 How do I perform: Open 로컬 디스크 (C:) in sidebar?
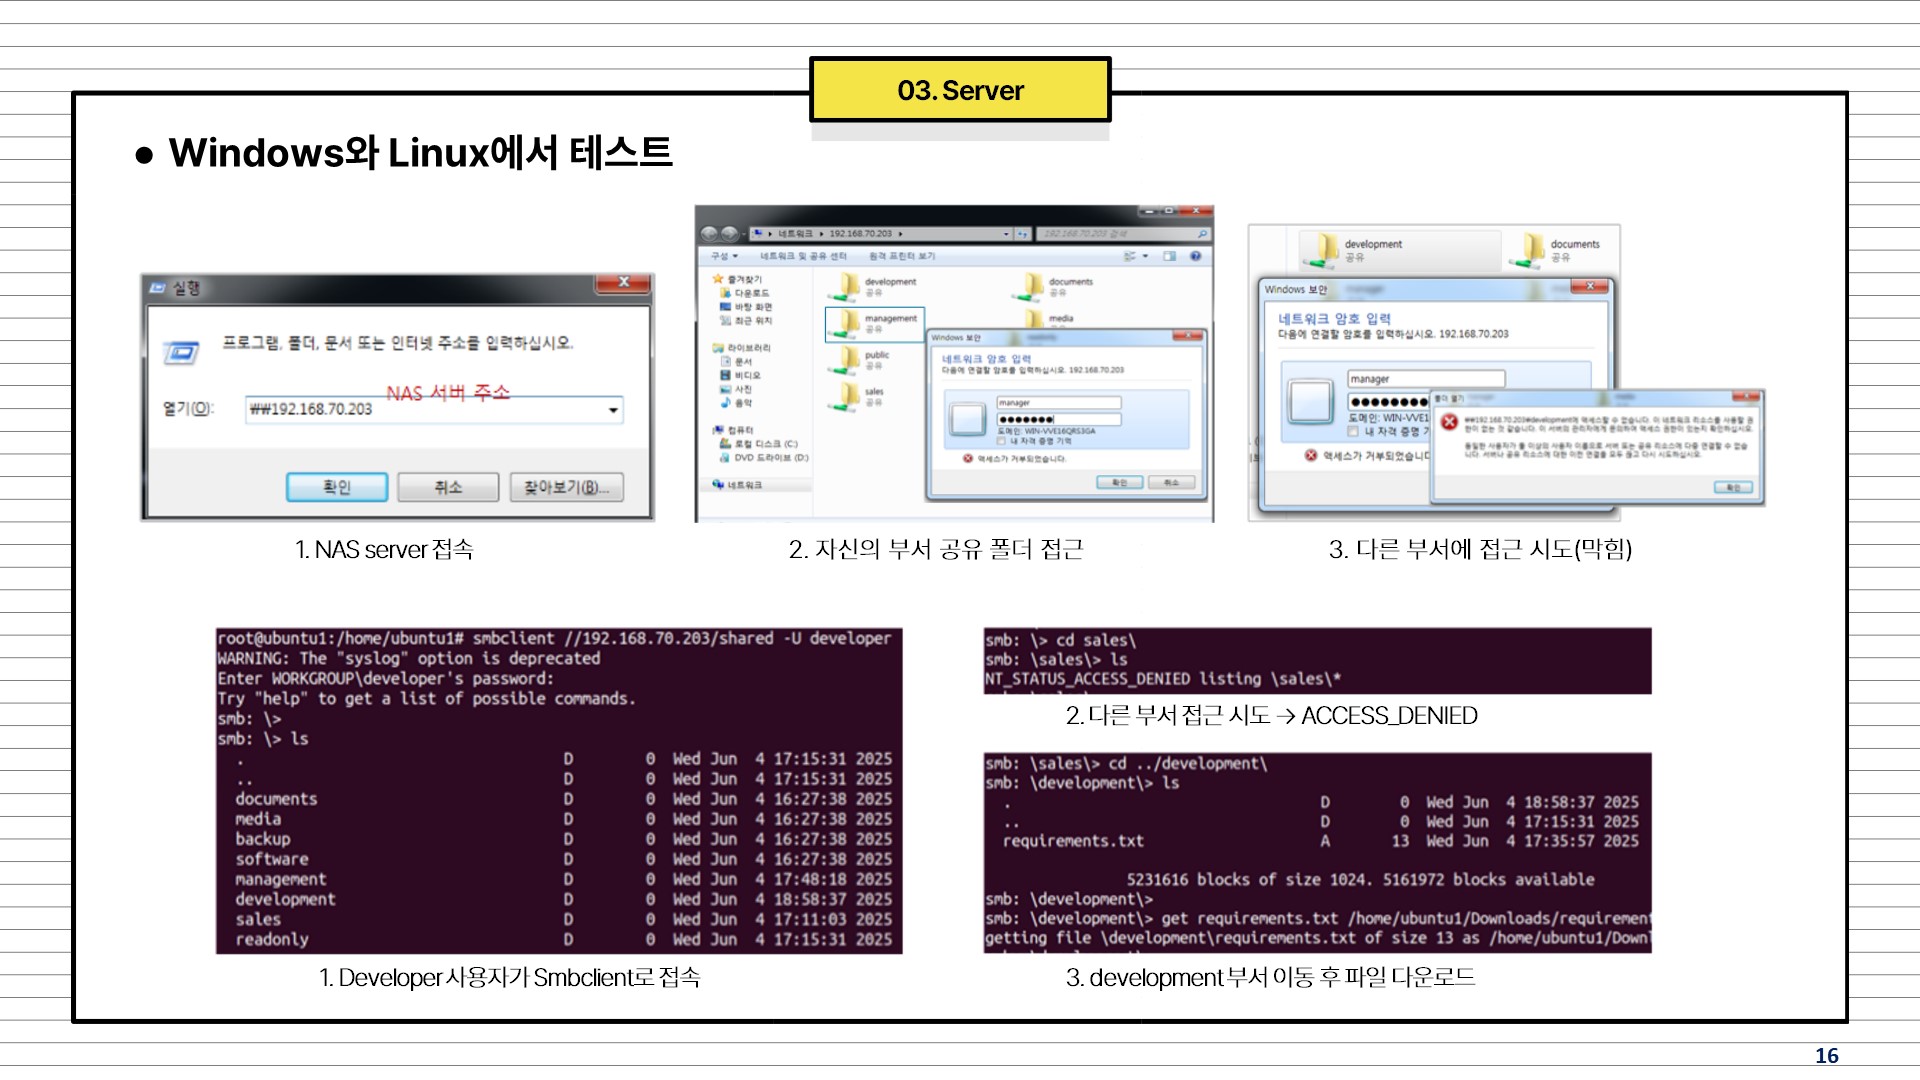tap(760, 444)
